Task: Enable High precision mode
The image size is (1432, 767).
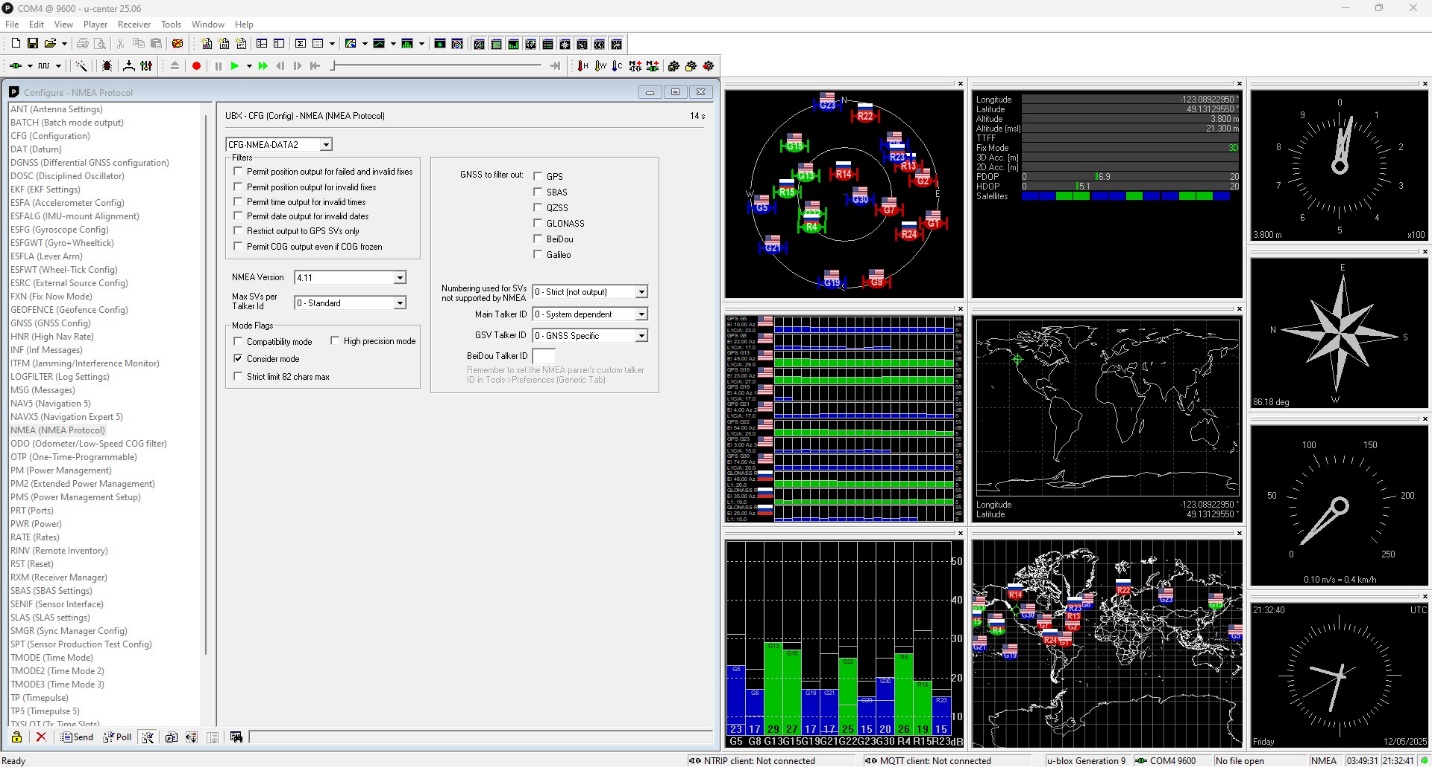Action: coord(335,341)
